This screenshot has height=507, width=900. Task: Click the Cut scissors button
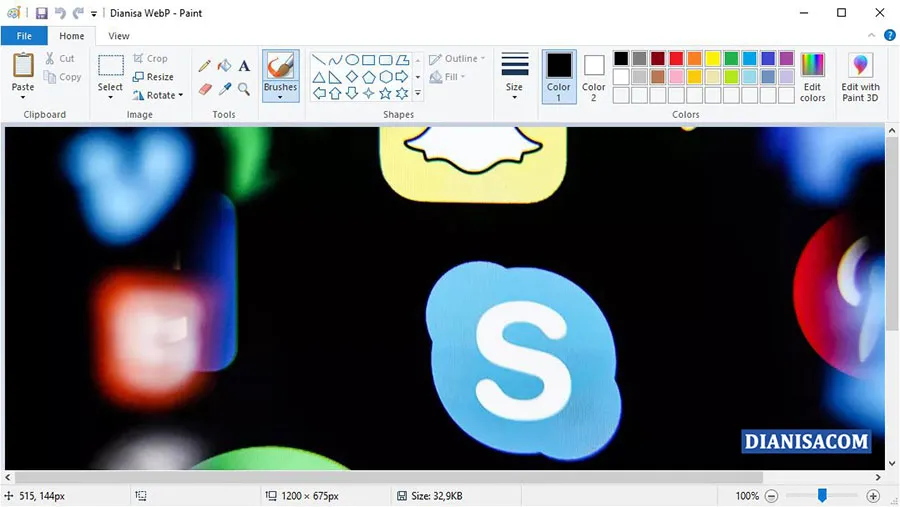(x=60, y=59)
